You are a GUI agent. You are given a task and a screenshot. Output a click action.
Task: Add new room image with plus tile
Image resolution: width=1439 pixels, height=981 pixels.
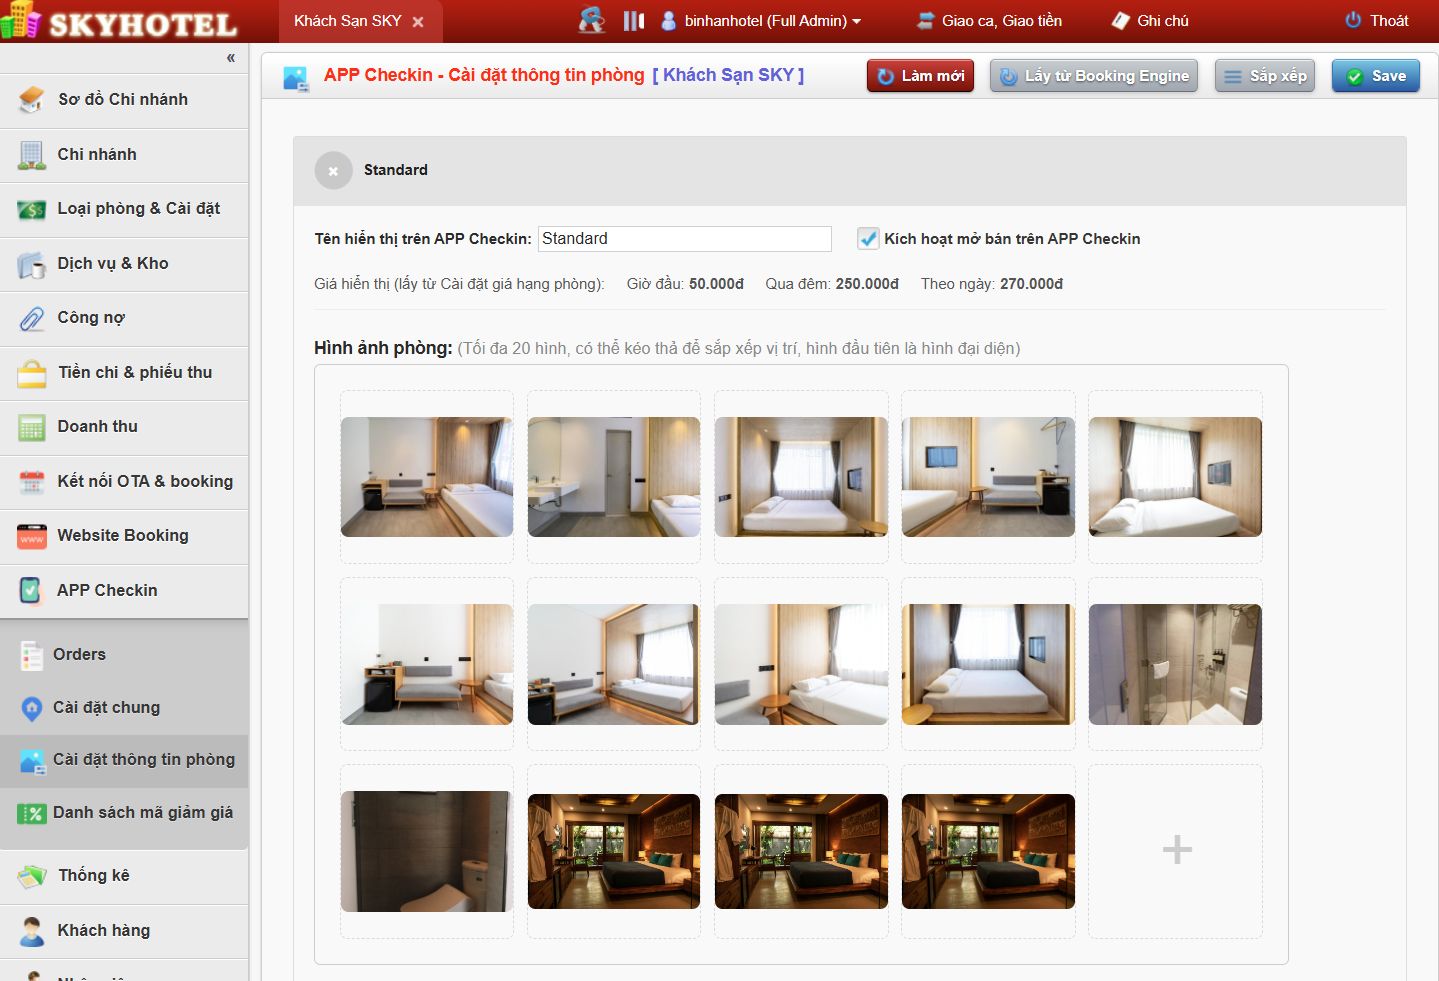click(1176, 851)
